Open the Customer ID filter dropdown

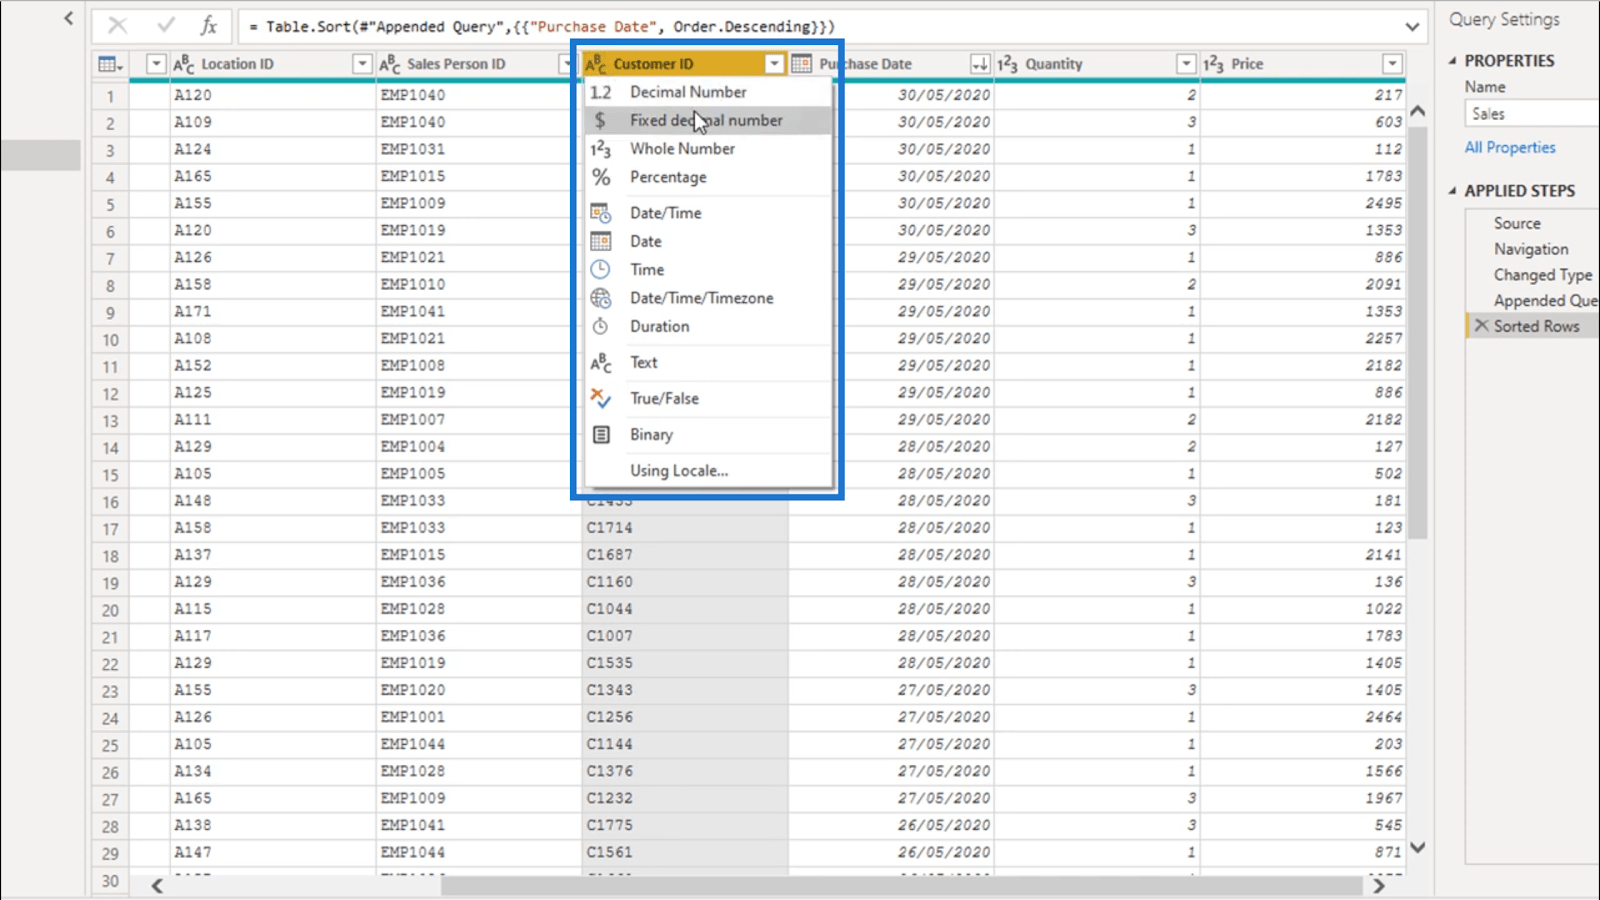click(774, 64)
